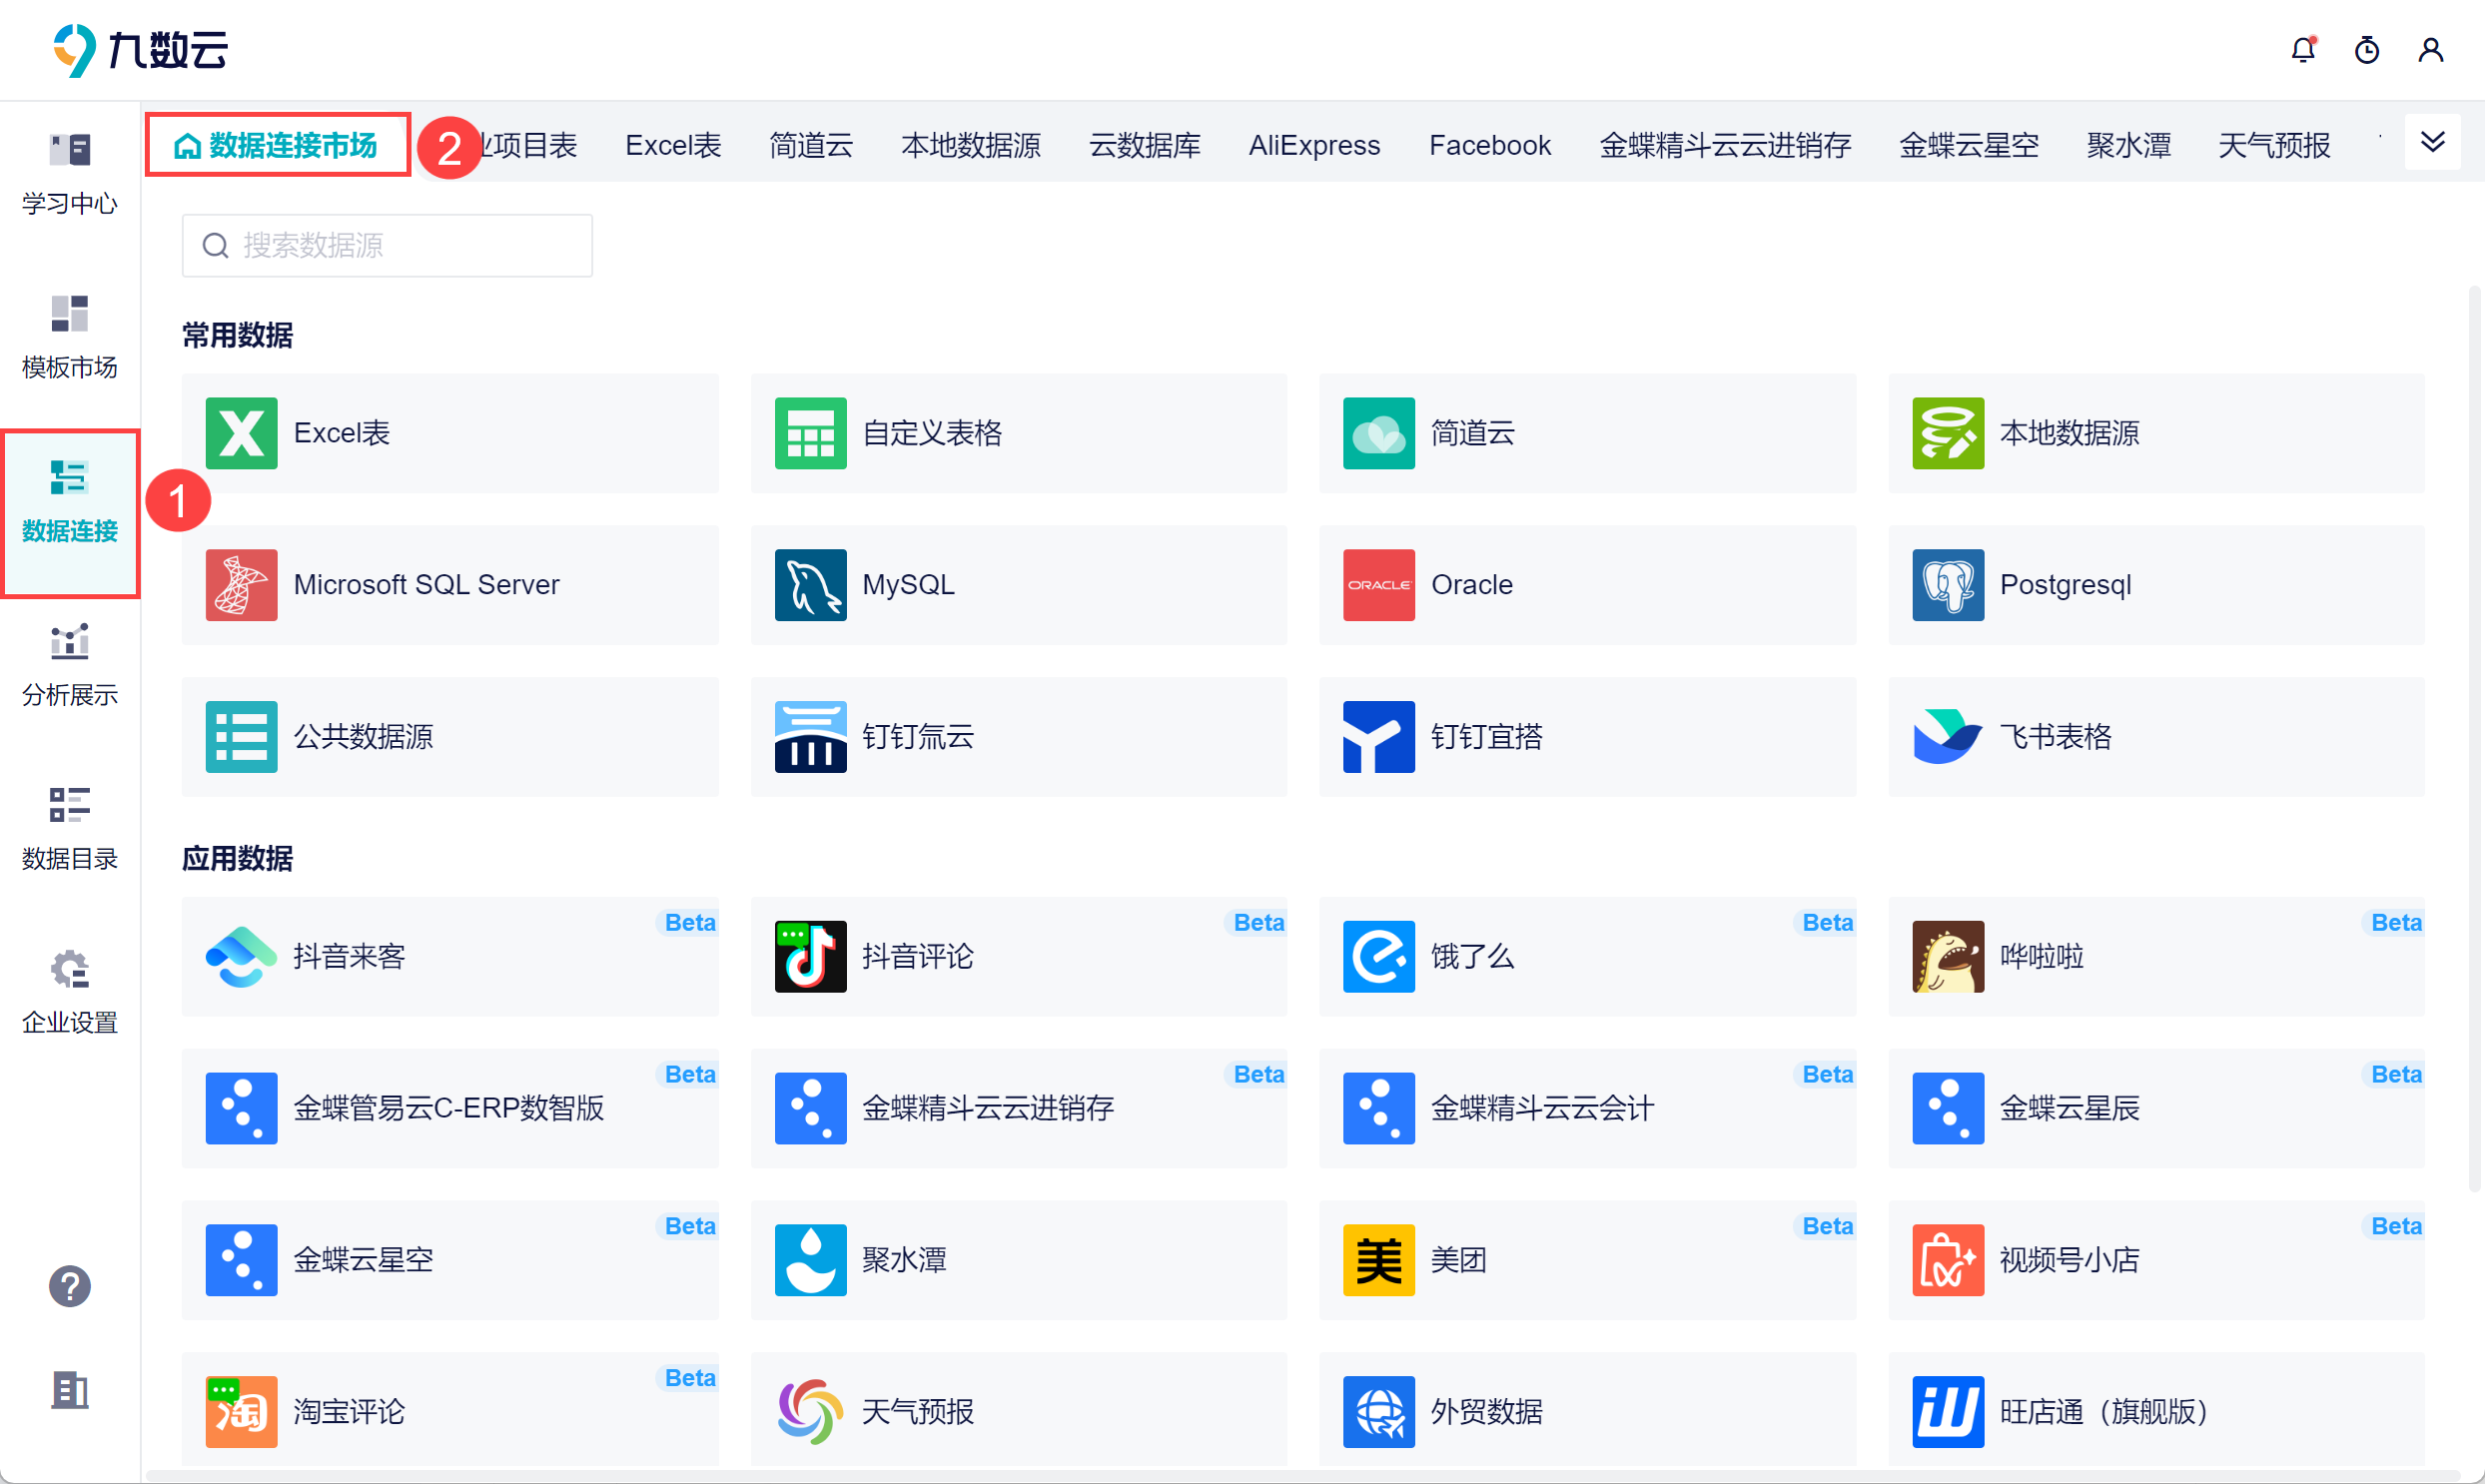Switch to the Facebook tab
Image resolution: width=2485 pixels, height=1484 pixels.
click(1490, 146)
